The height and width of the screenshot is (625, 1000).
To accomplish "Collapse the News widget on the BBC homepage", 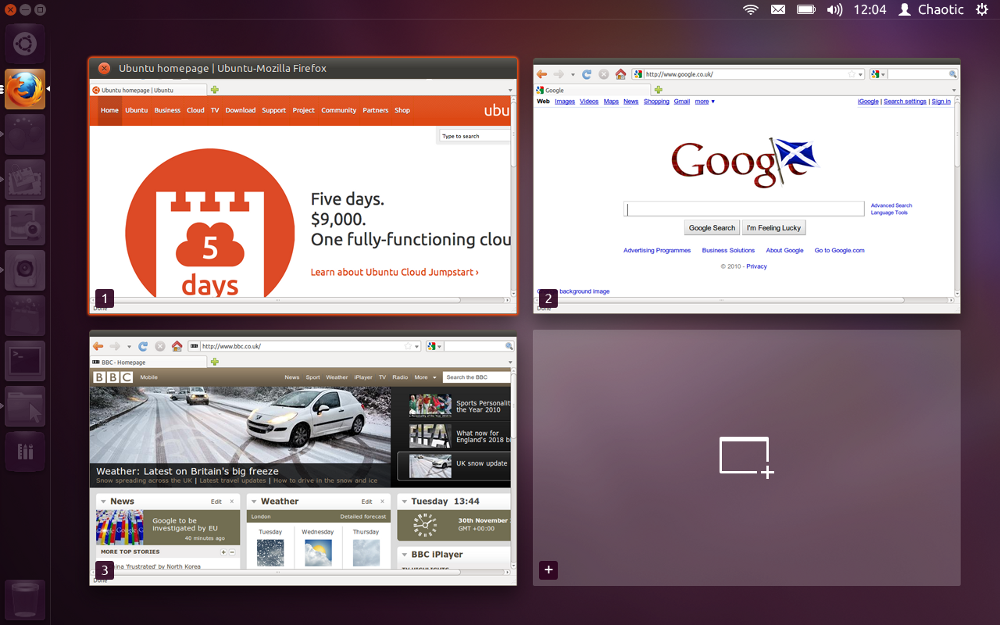I will coord(104,501).
